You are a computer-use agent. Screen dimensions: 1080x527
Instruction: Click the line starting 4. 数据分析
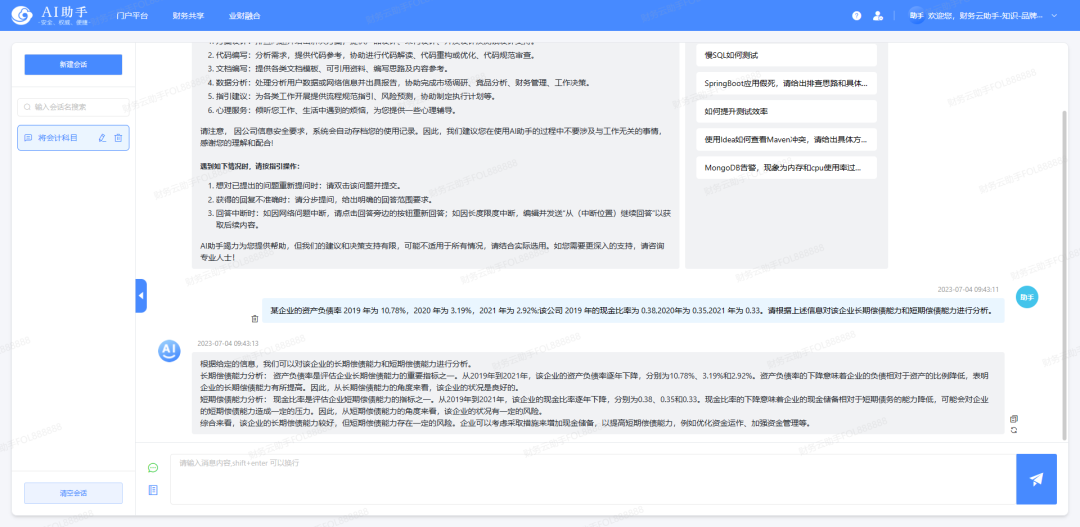tap(398, 83)
